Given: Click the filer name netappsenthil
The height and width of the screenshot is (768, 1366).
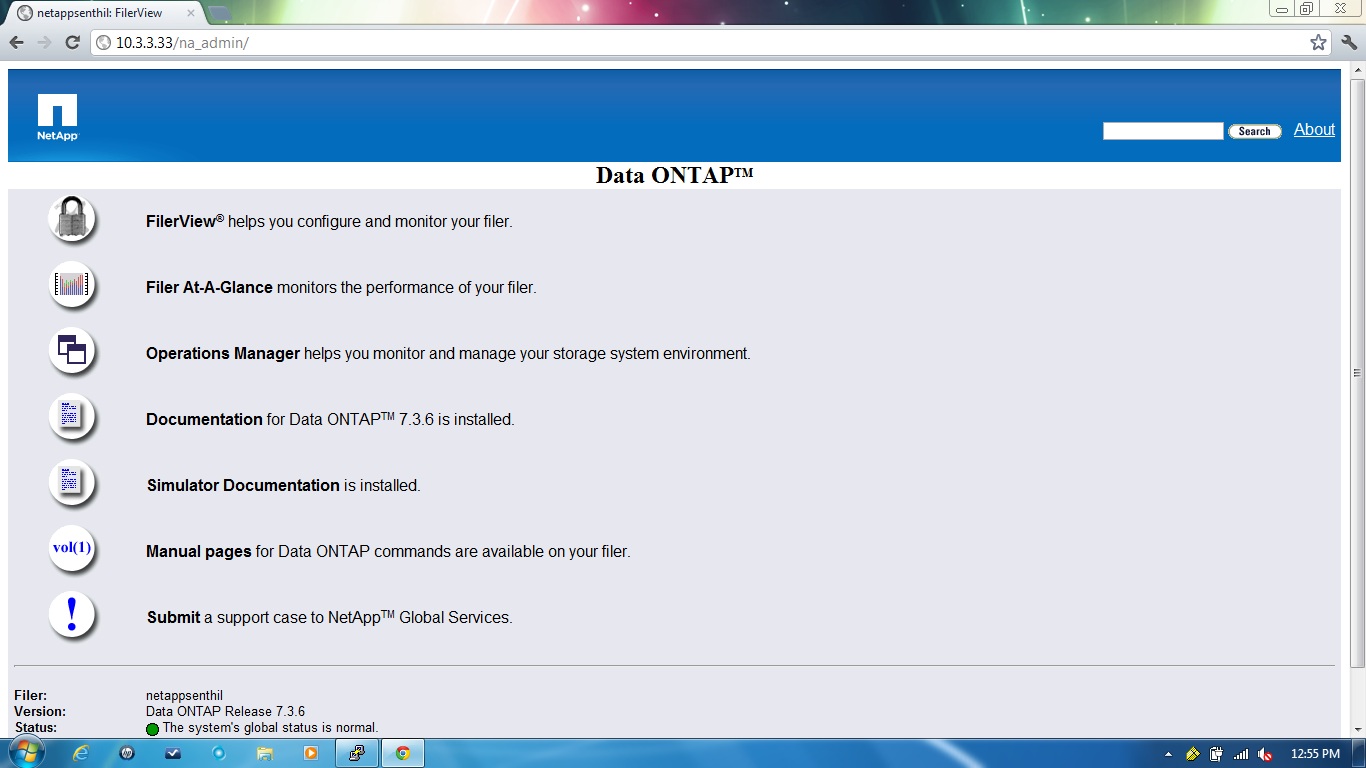Looking at the screenshot, I should [184, 695].
